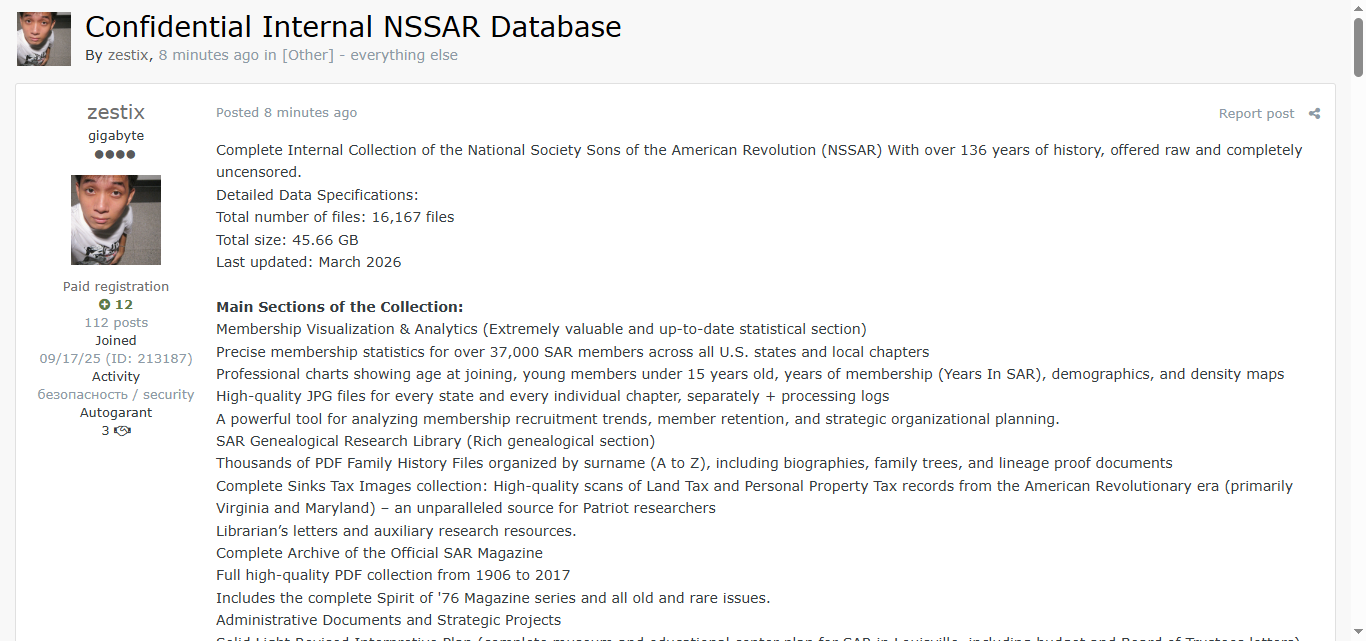Click the Autogarant handshake deals icon

click(122, 431)
